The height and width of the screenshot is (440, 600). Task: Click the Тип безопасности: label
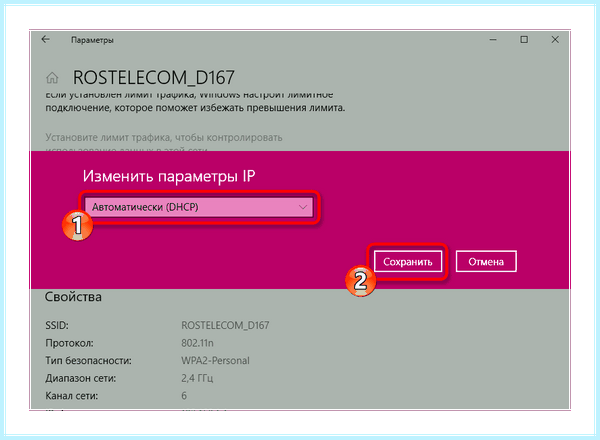[88, 361]
